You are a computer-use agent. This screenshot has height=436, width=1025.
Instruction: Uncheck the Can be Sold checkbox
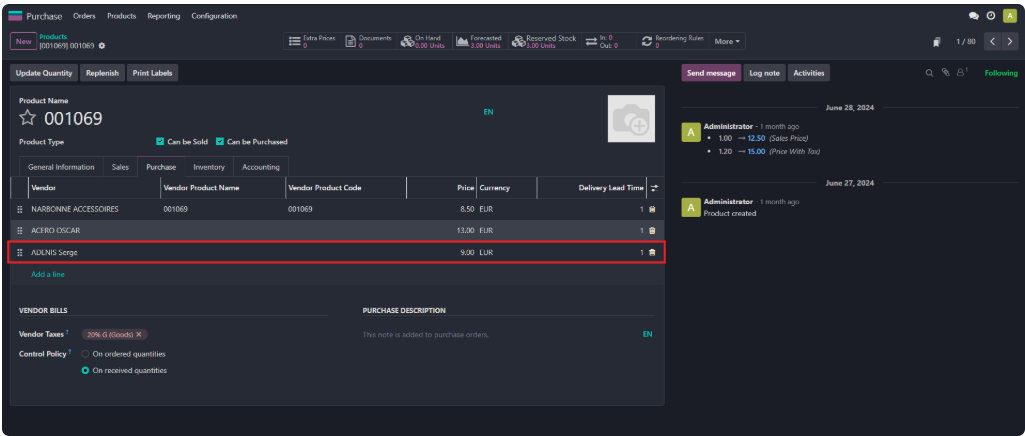click(161, 142)
